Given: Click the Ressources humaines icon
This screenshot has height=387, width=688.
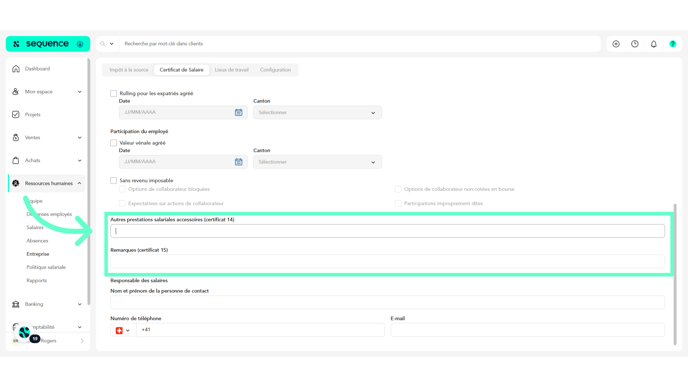Looking at the screenshot, I should click(x=16, y=183).
